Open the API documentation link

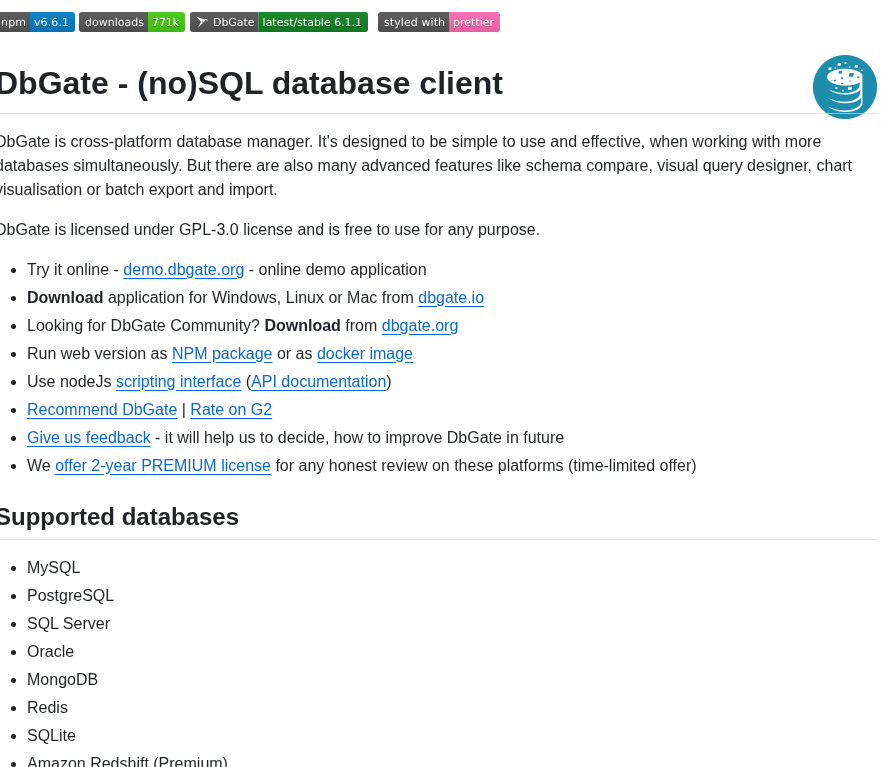319,382
